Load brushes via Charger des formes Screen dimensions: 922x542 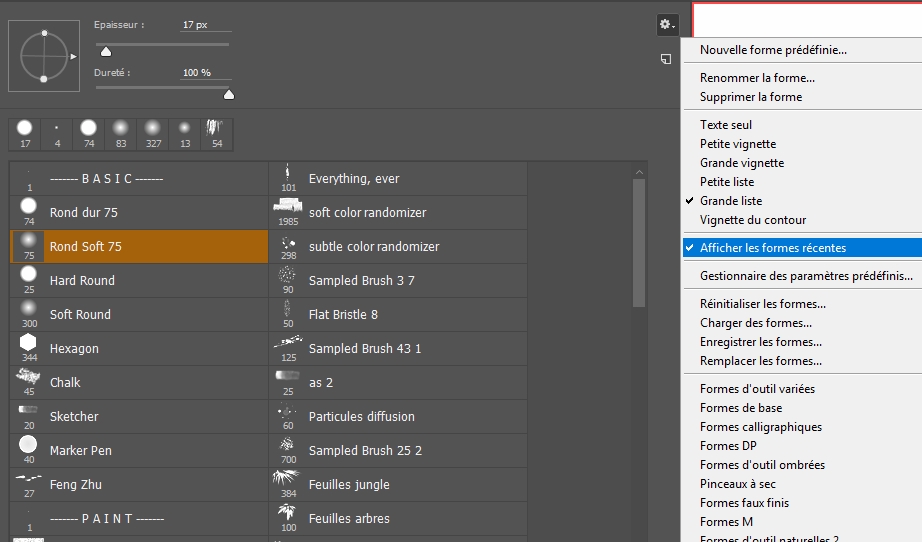[x=755, y=323]
